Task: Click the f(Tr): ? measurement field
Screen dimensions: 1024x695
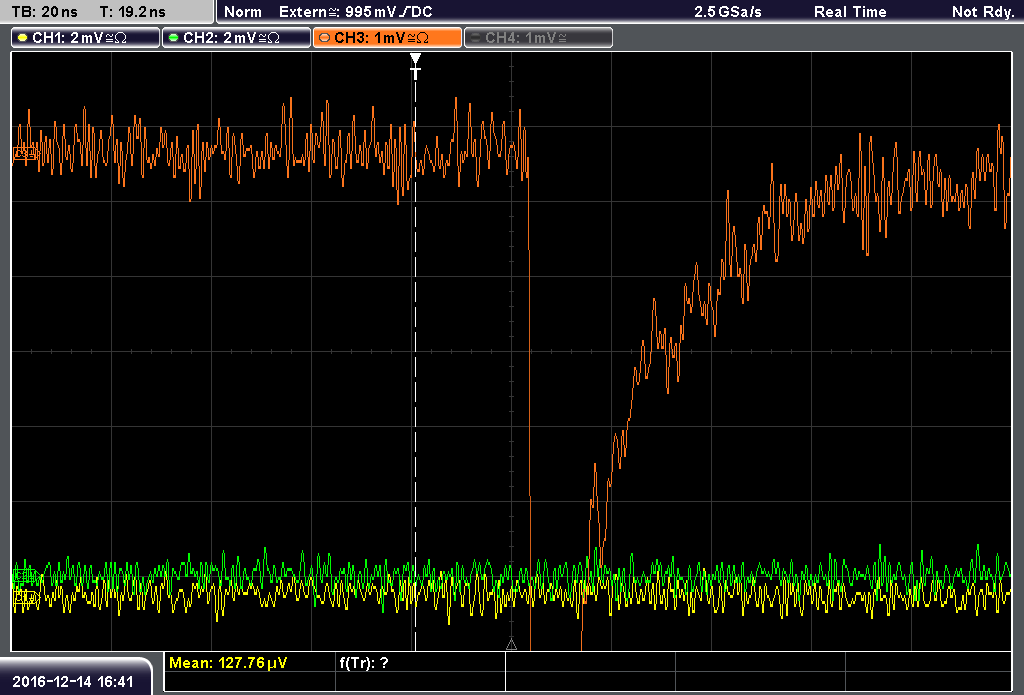Action: 364,663
